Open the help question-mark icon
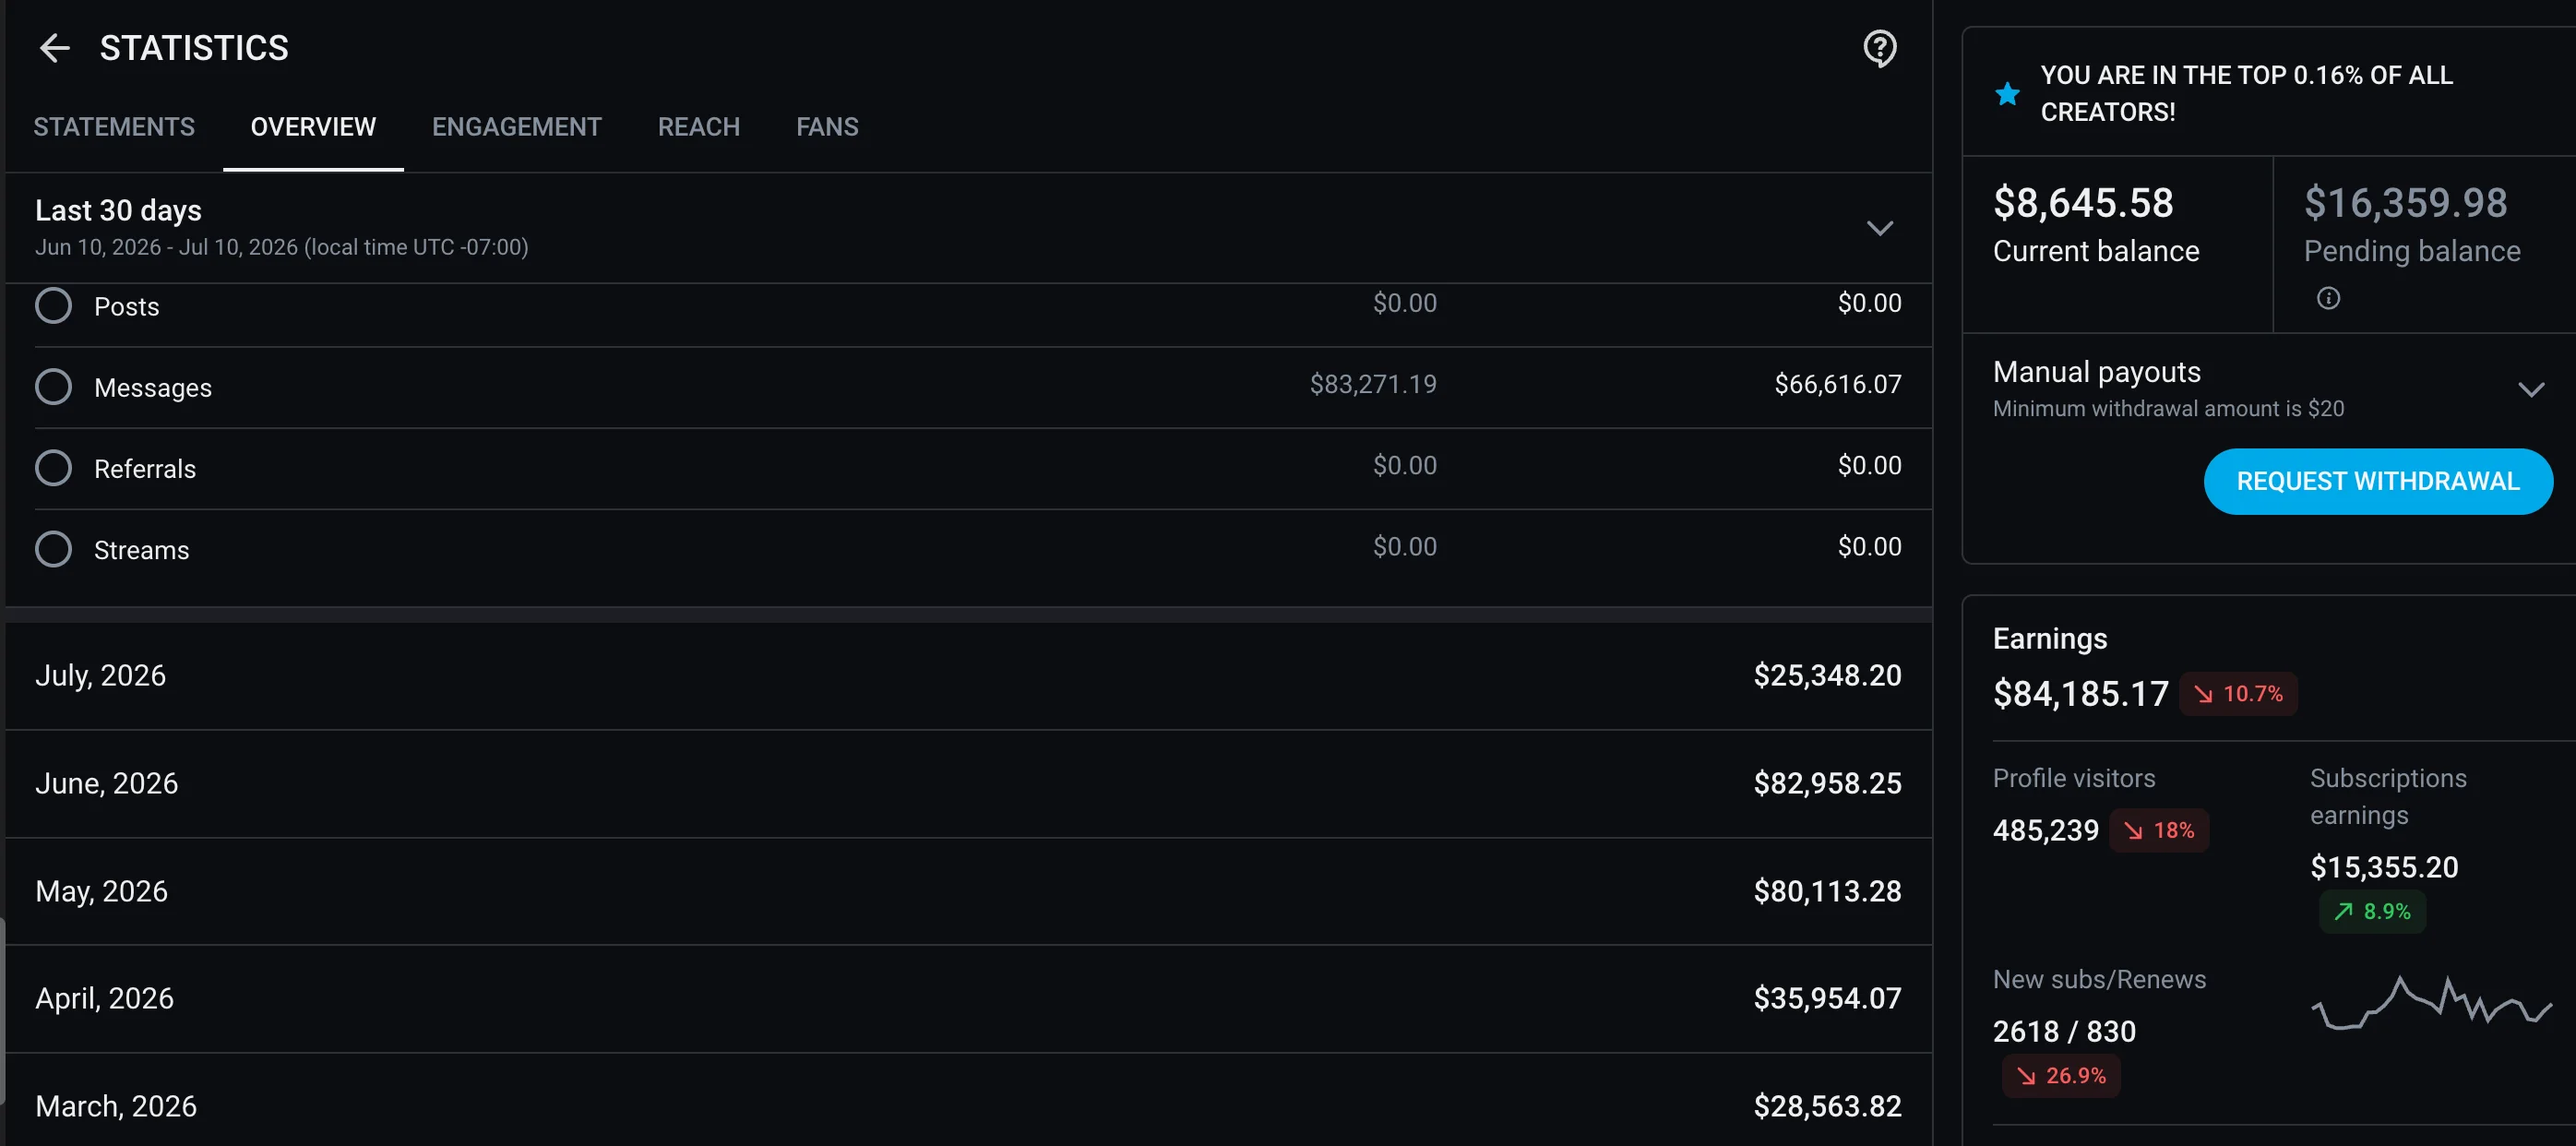The height and width of the screenshot is (1146, 2576). [1879, 48]
